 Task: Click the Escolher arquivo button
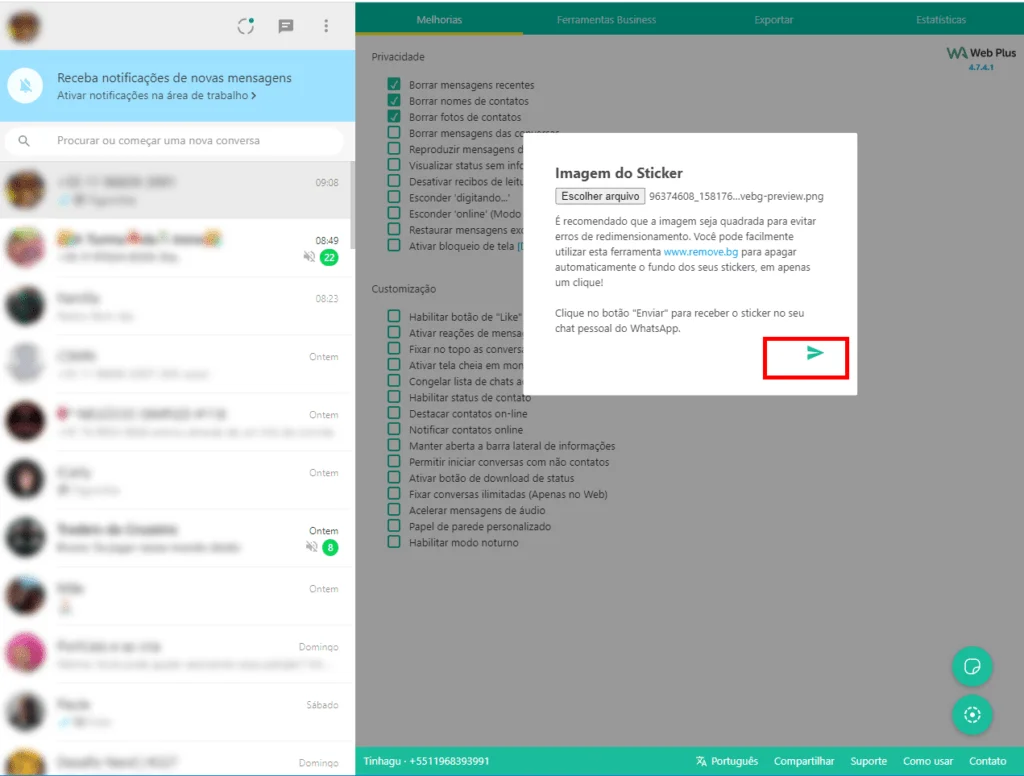[x=600, y=196]
